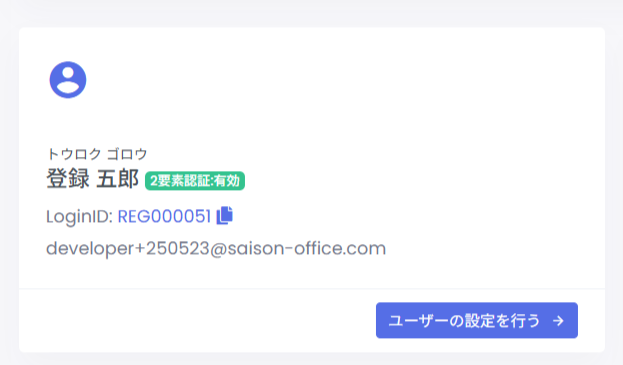Image resolution: width=623 pixels, height=365 pixels.
Task: Open the REG000051 login ID link
Action: pos(164,216)
